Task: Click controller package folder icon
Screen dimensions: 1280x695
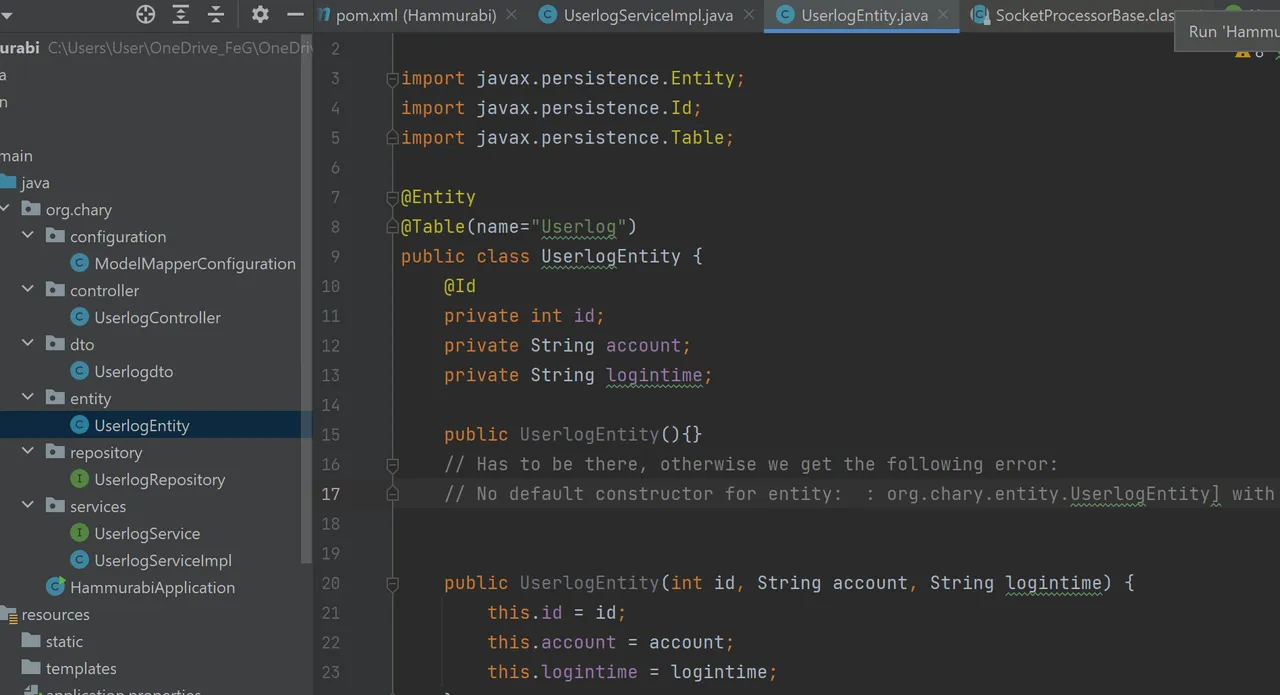Action: pyautogui.click(x=55, y=290)
